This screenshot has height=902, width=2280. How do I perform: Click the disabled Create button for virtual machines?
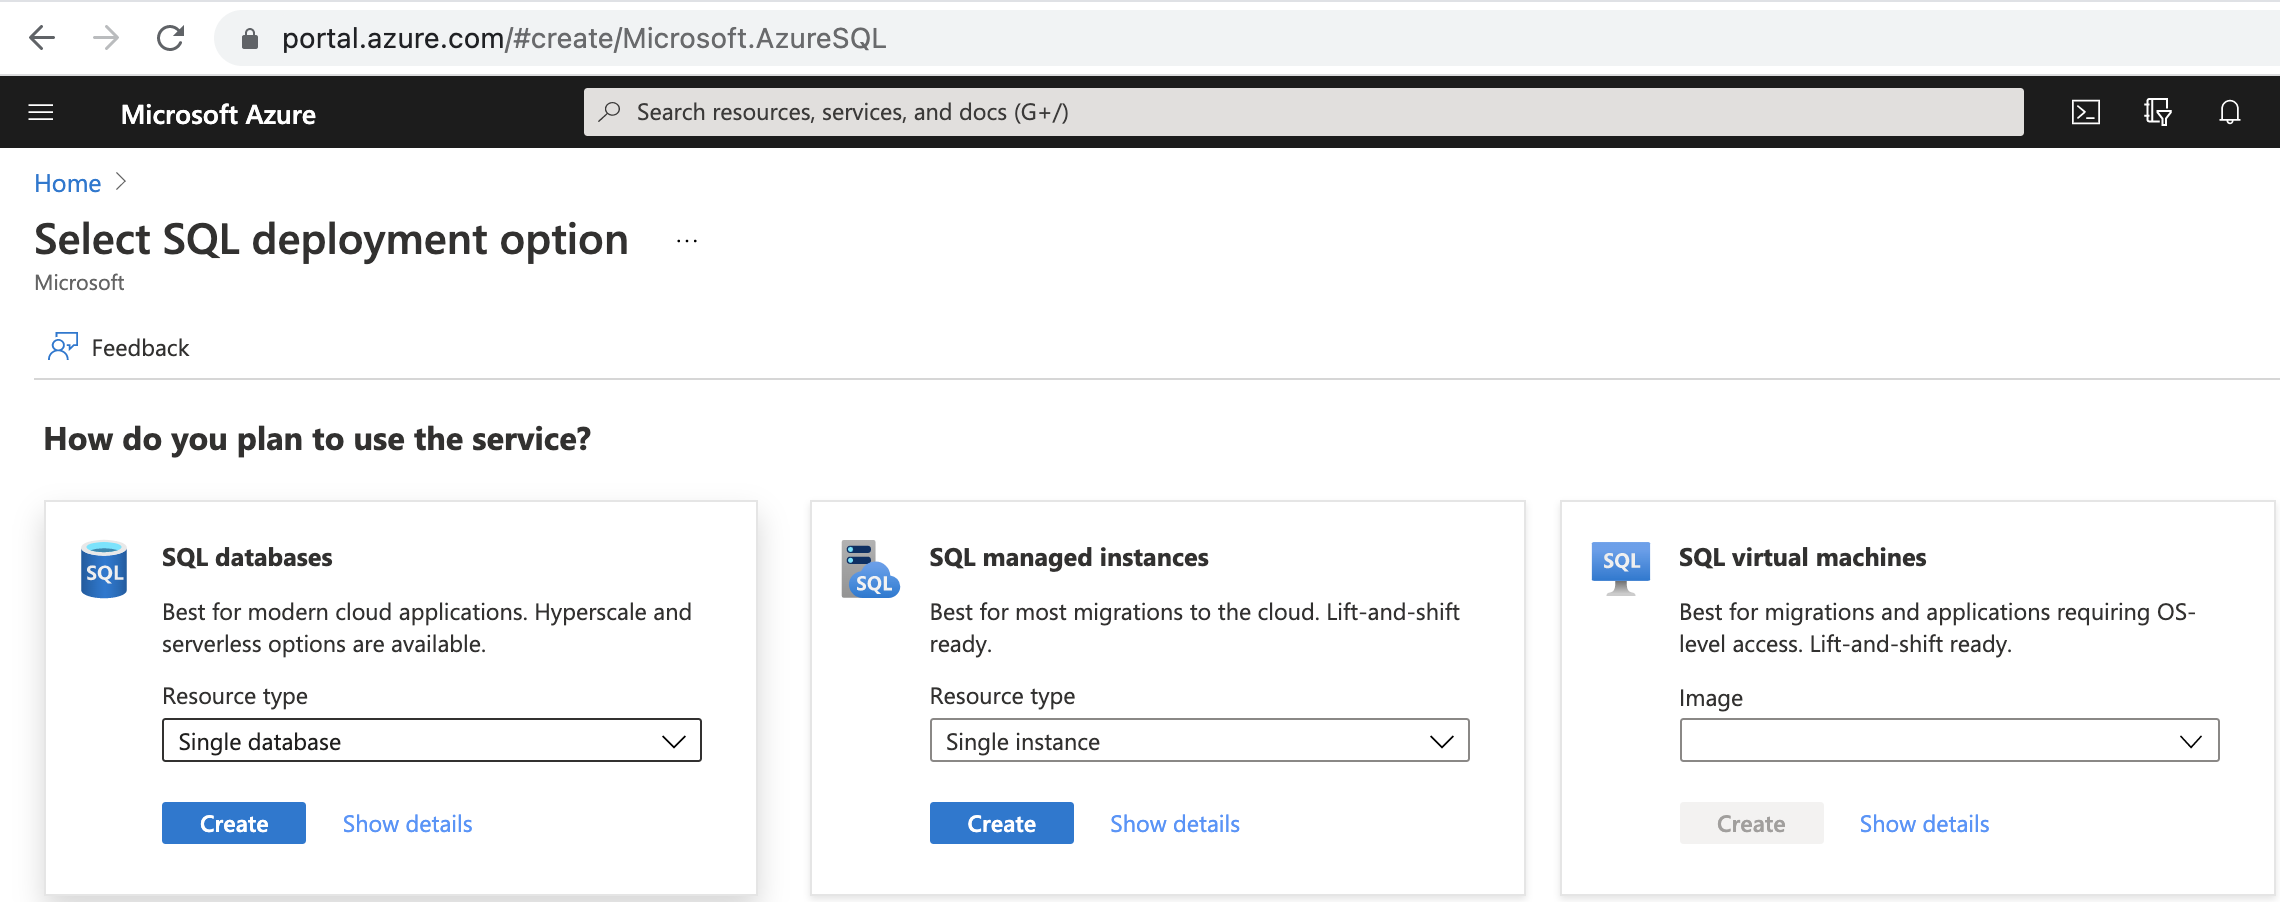pos(1751,823)
